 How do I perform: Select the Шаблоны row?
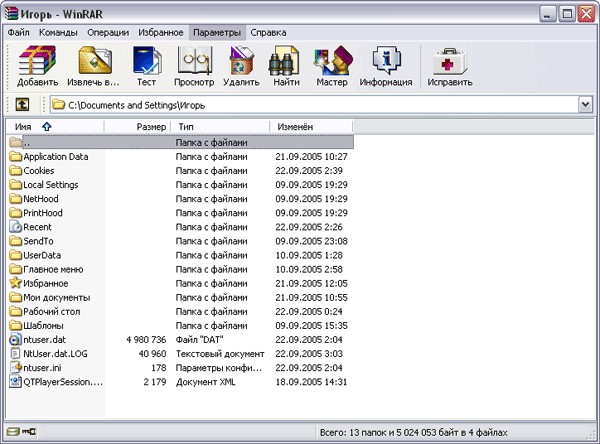[x=180, y=325]
